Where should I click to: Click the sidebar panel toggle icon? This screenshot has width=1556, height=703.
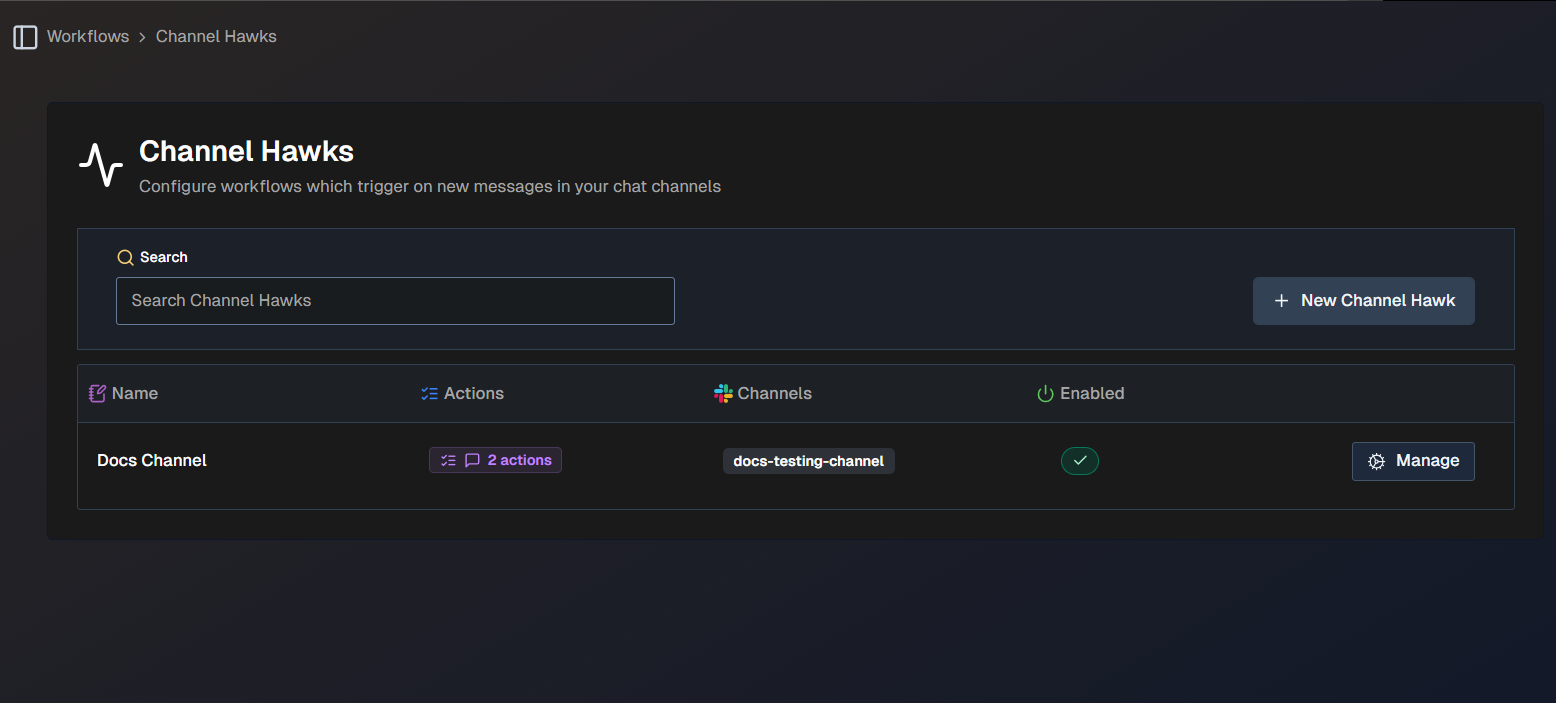(x=25, y=37)
